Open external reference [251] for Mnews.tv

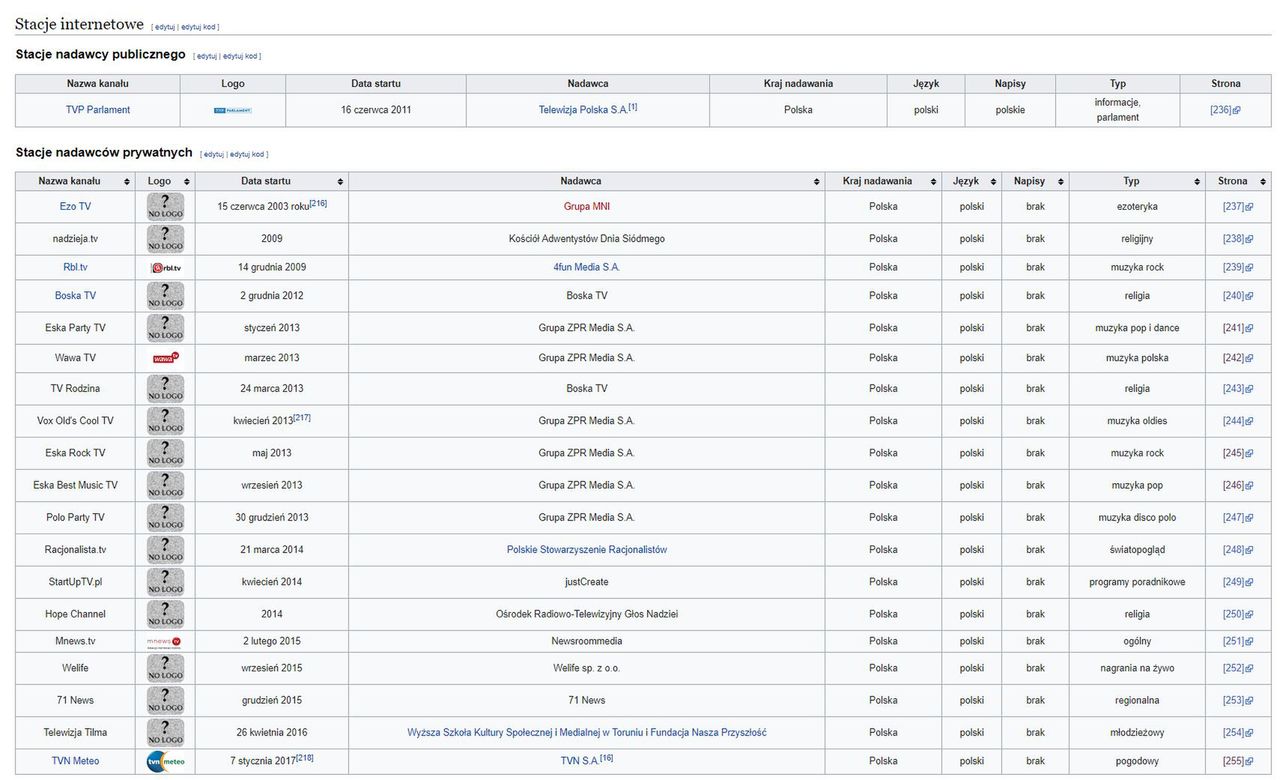click(x=1238, y=641)
